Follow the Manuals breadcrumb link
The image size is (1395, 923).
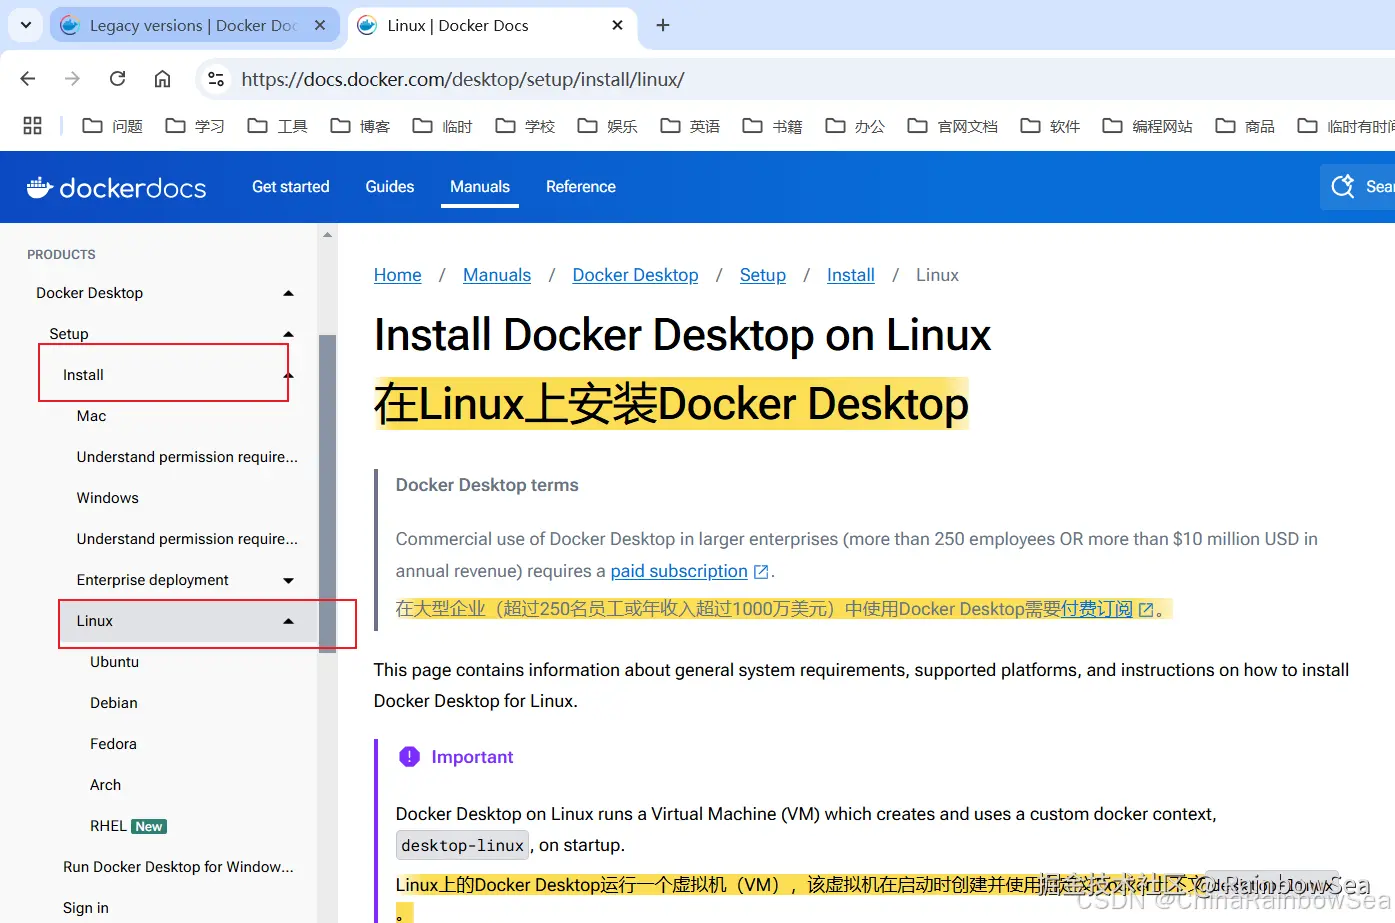click(x=497, y=275)
